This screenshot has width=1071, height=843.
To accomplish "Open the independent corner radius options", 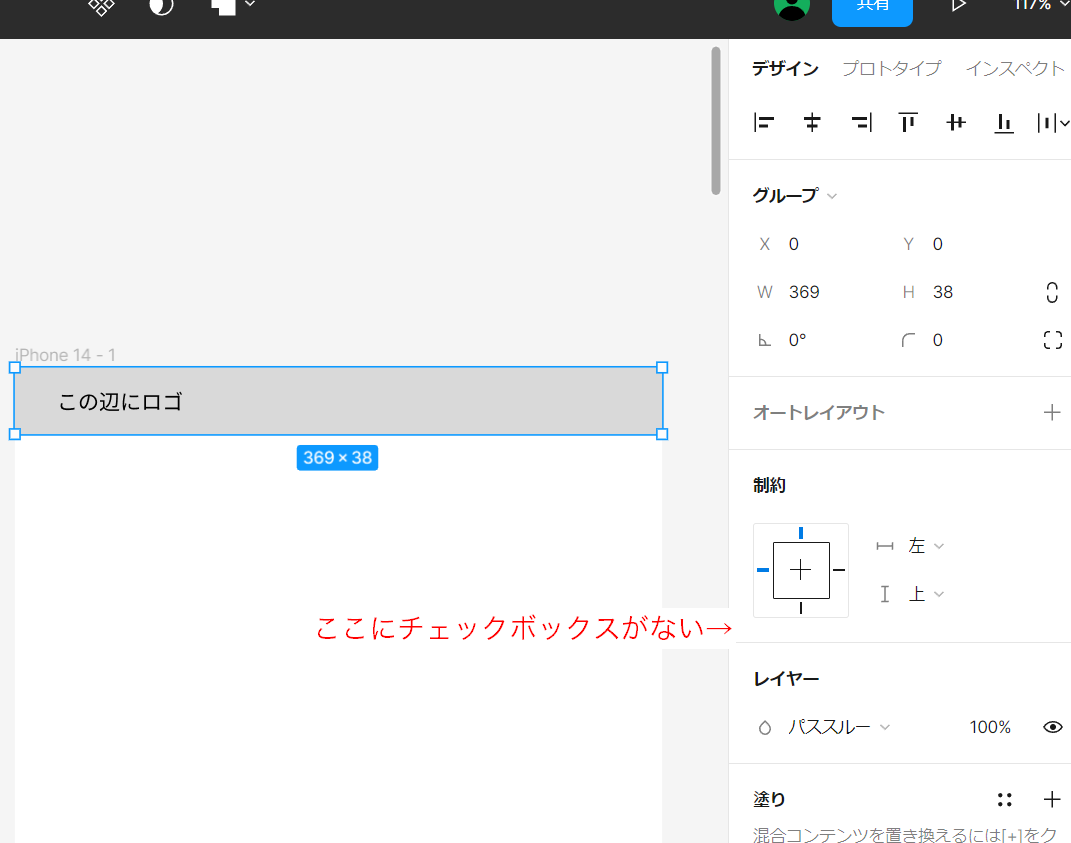I will pyautogui.click(x=1052, y=339).
